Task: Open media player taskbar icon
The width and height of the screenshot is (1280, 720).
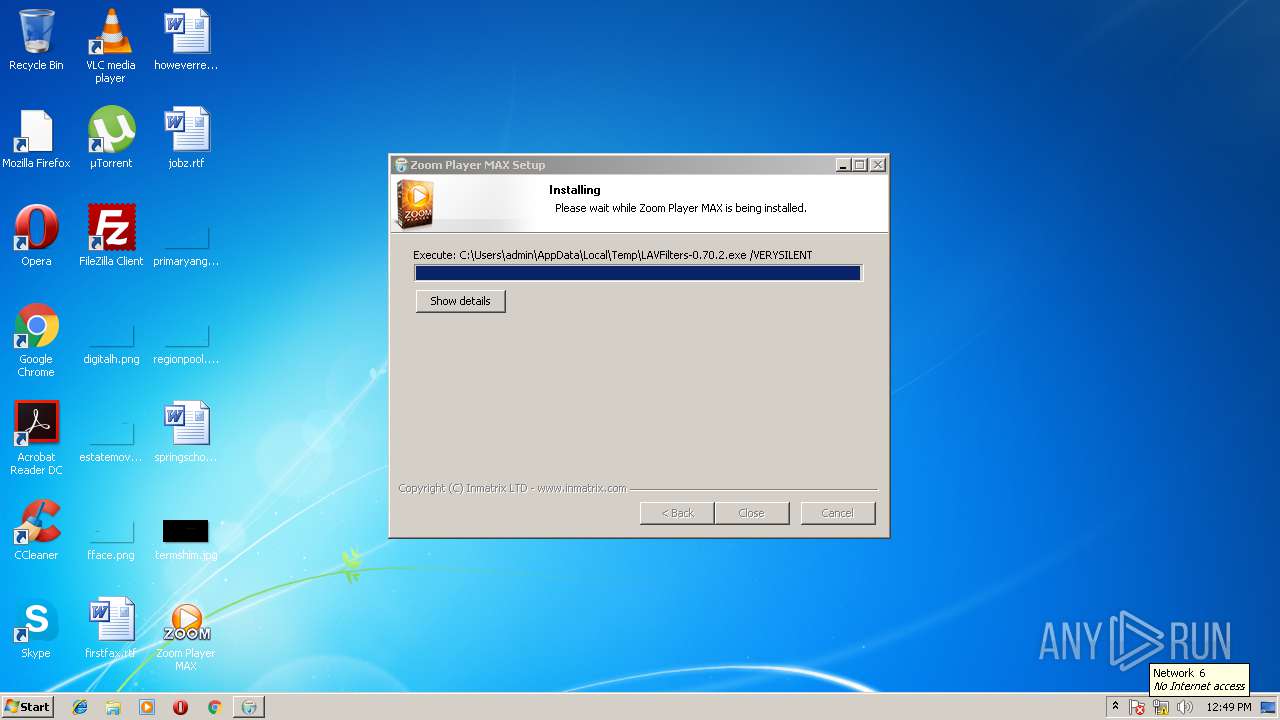Action: (147, 707)
